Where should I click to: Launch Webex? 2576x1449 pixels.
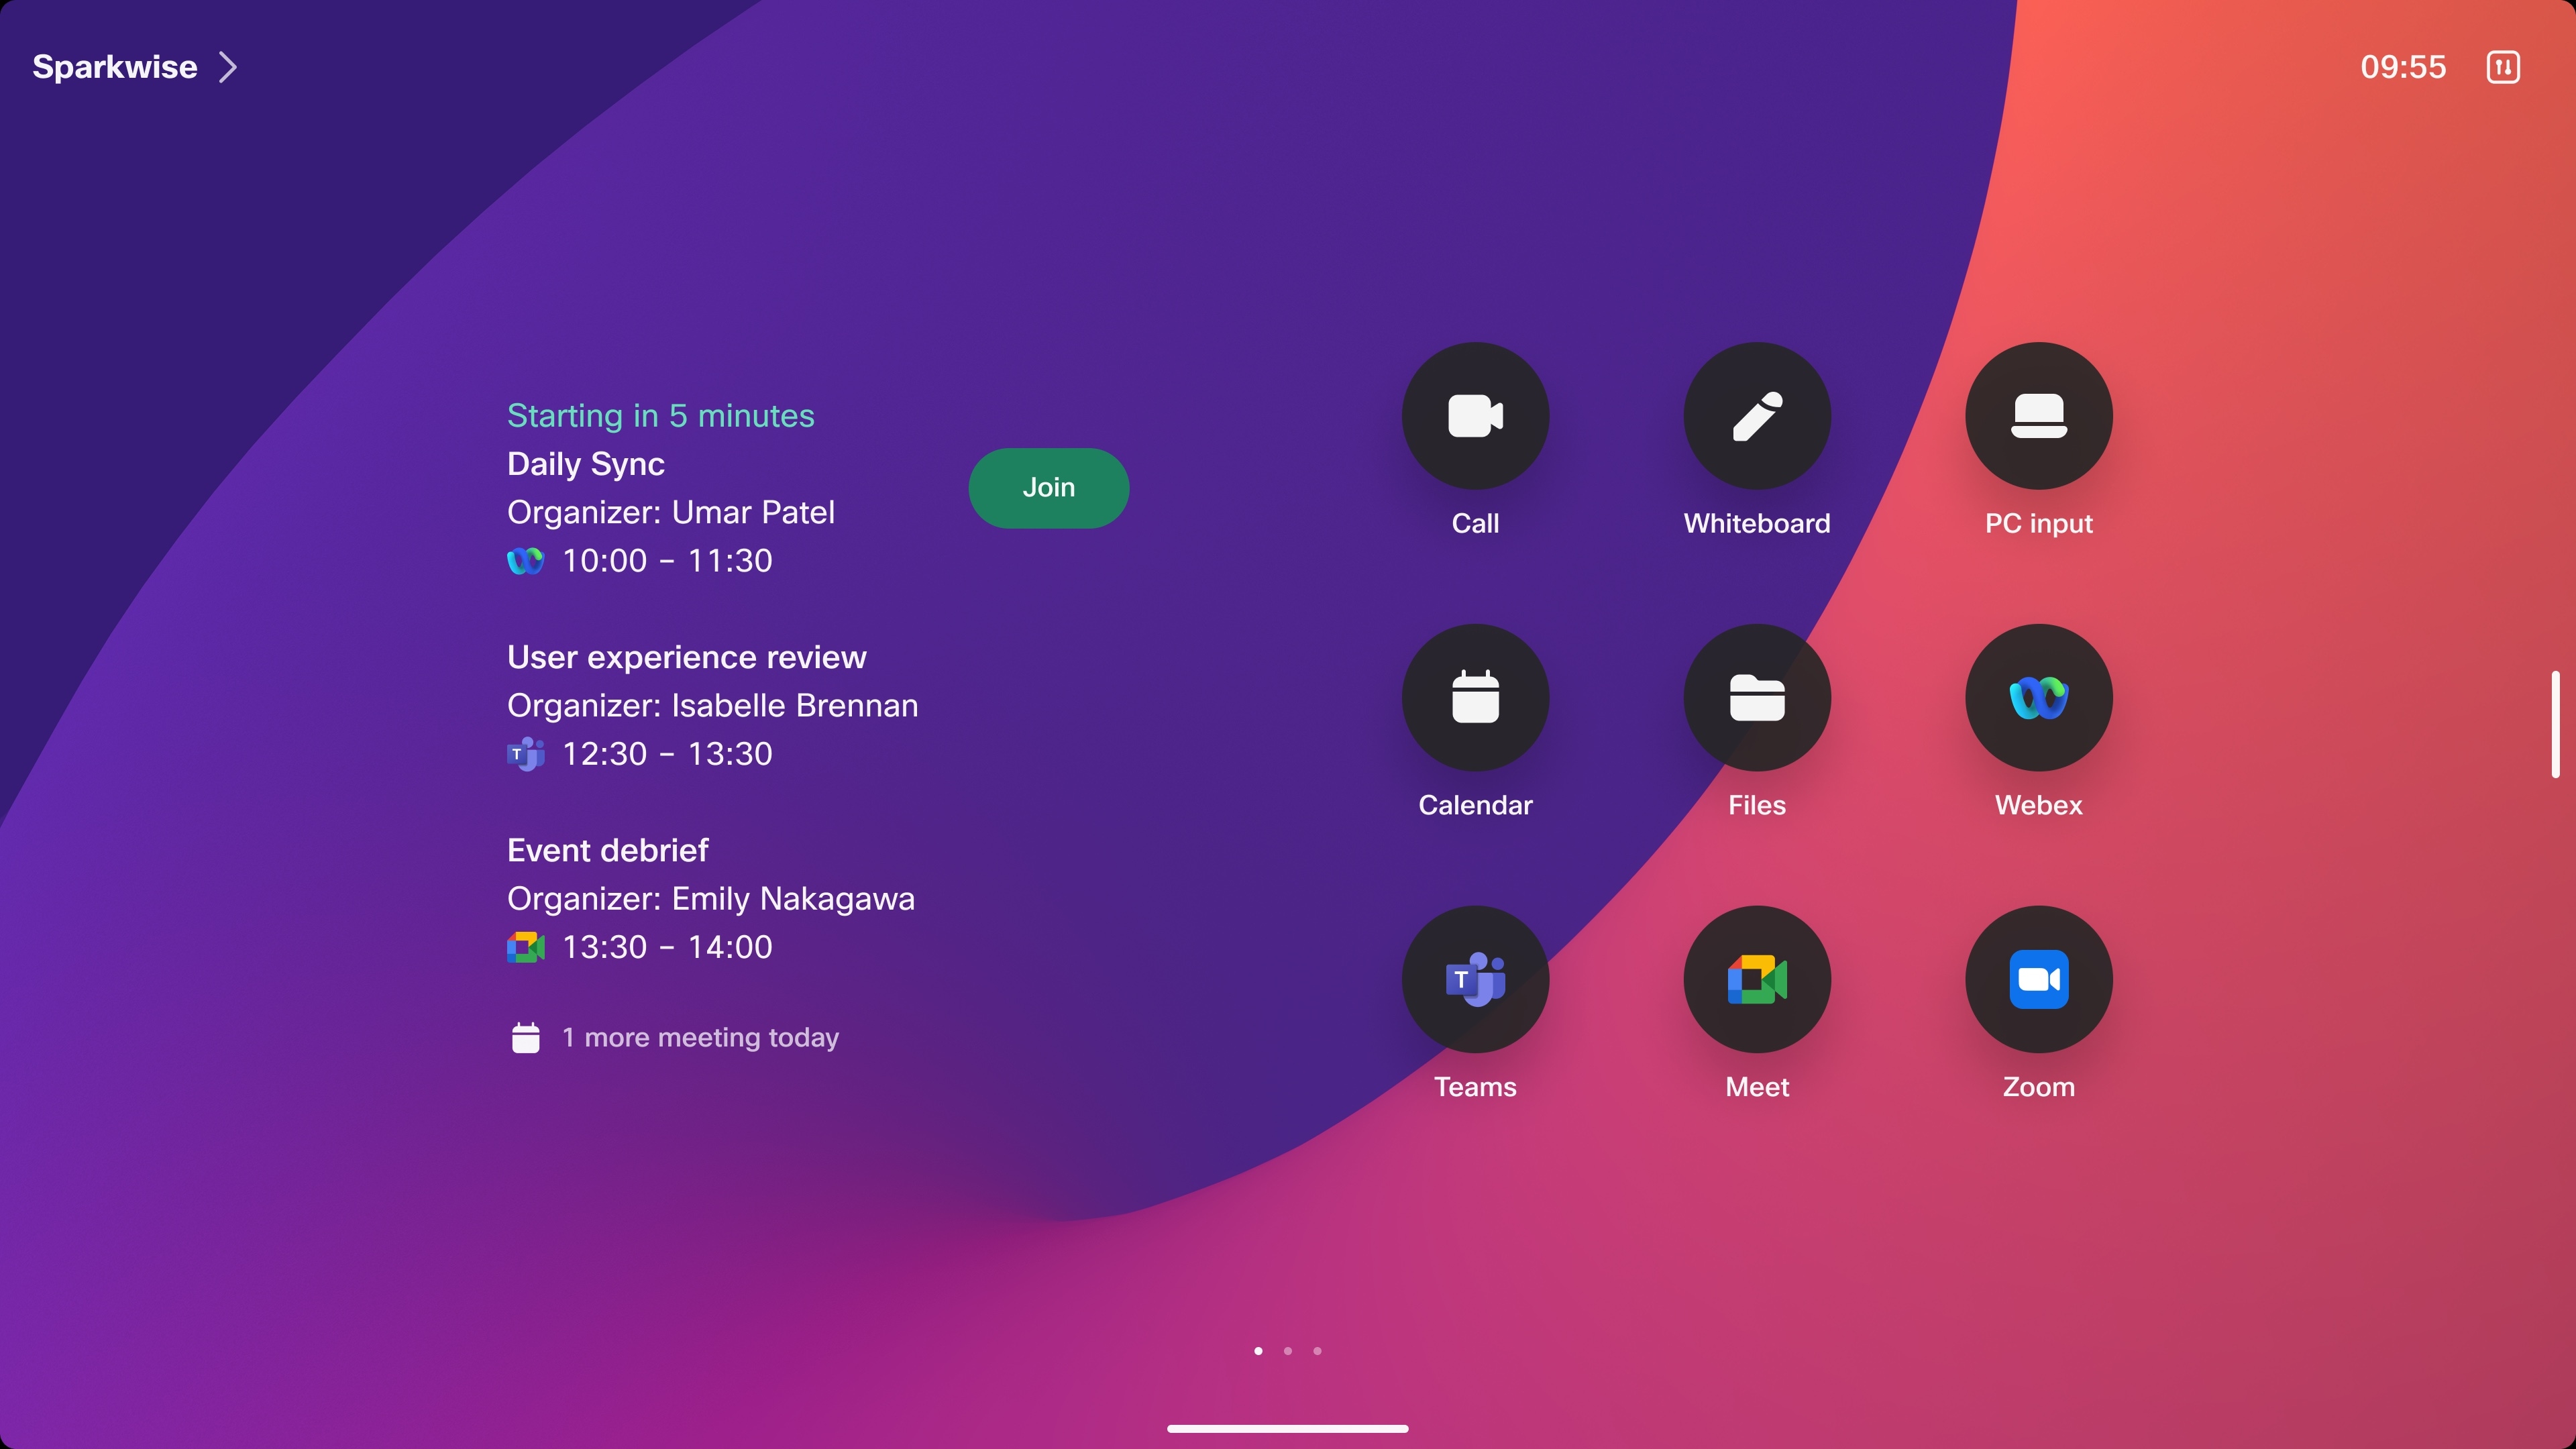2039,697
